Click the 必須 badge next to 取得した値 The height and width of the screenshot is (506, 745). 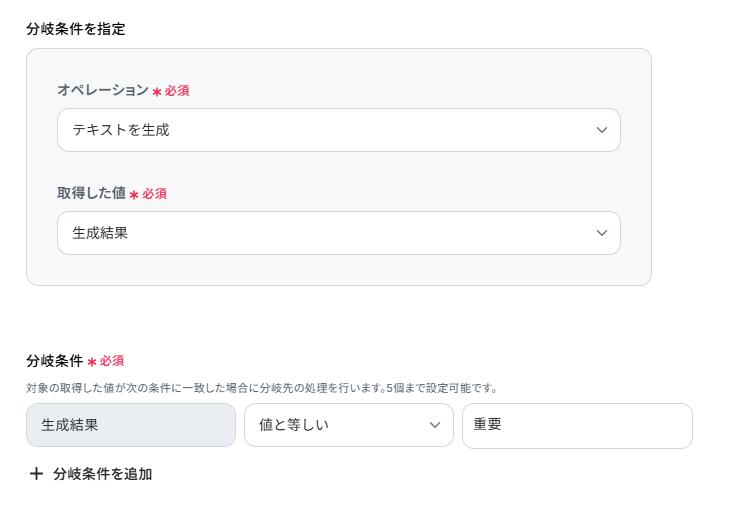pos(154,193)
